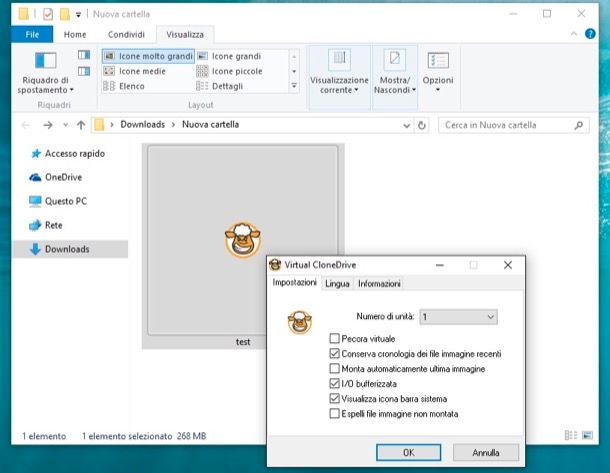Viewport: 610px width, 473px height.
Task: Click Properties quick access toolbar icon
Action: tap(47, 14)
